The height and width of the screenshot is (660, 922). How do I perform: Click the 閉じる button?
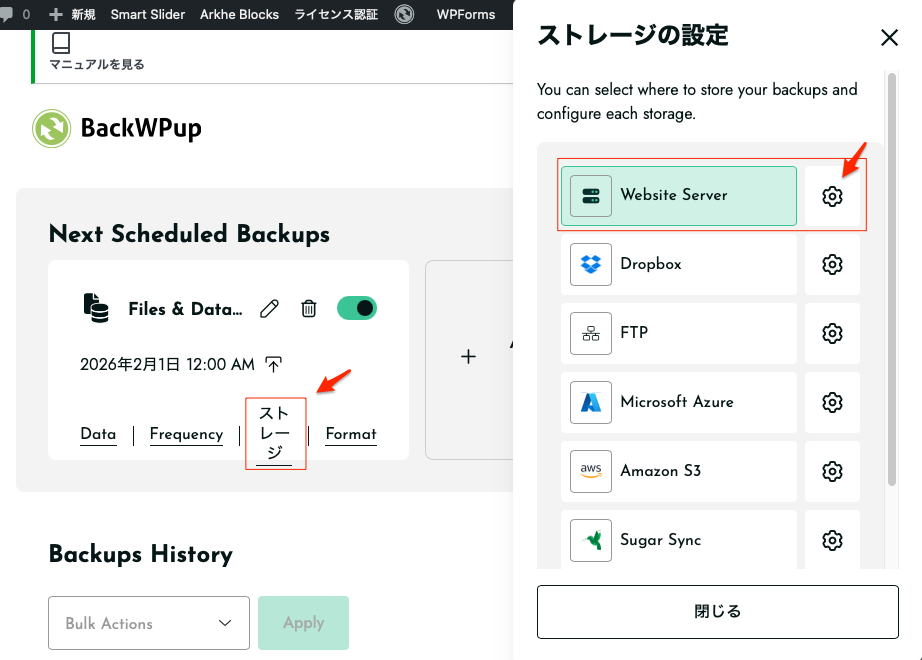pos(717,611)
